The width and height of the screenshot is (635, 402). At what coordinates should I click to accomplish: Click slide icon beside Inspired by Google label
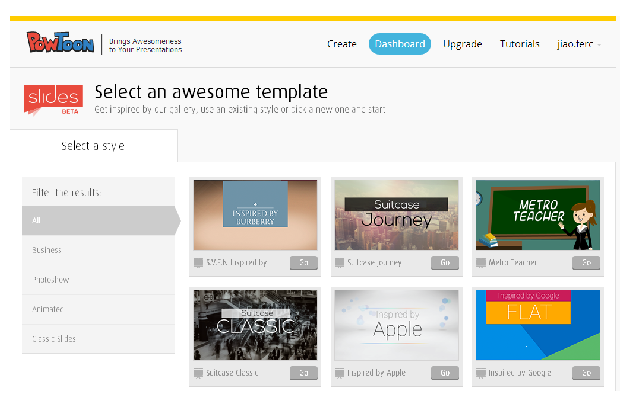pos(481,373)
